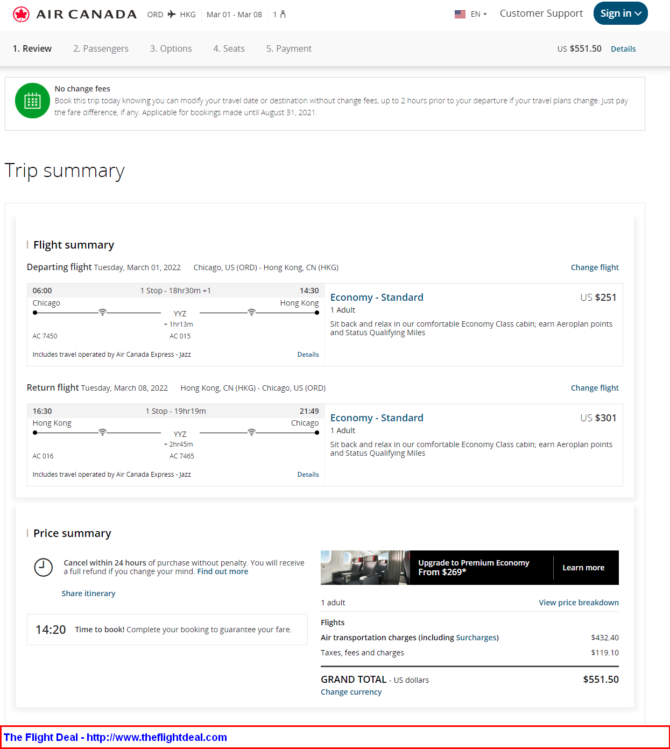
Task: Click Wi-Fi icon on Hong Kong to YYZ return segment
Action: tap(102, 432)
